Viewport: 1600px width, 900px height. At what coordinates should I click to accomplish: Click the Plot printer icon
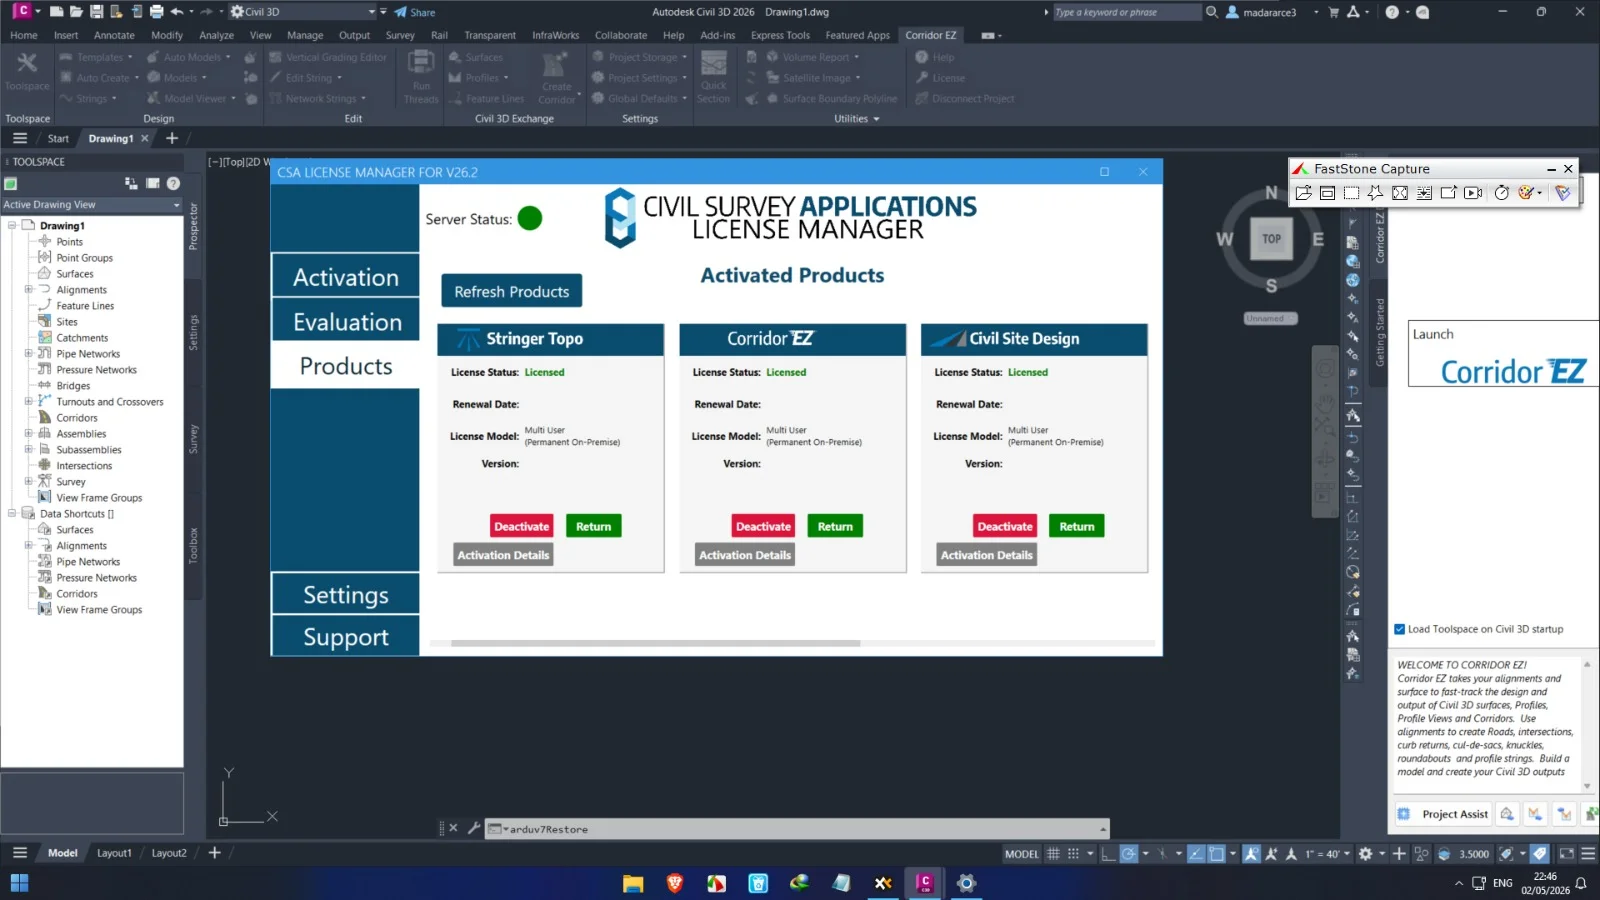(156, 12)
